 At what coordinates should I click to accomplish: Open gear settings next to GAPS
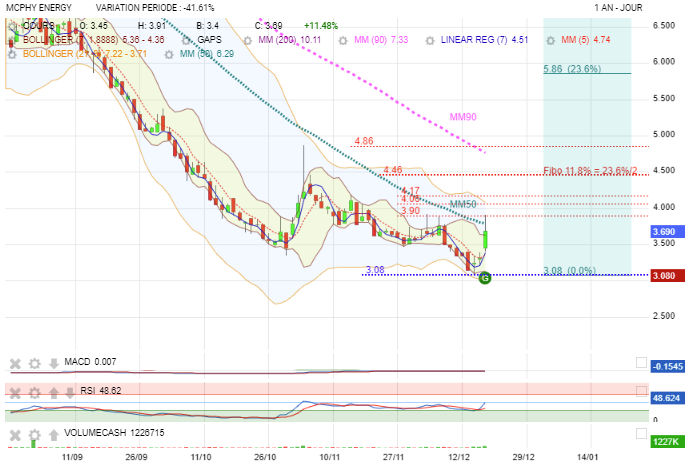187,40
